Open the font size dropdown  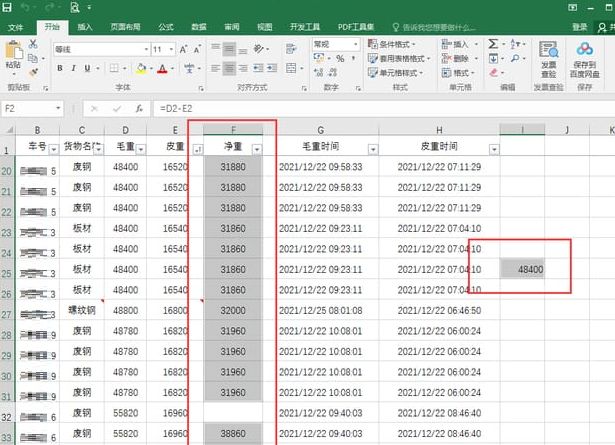pyautogui.click(x=171, y=49)
